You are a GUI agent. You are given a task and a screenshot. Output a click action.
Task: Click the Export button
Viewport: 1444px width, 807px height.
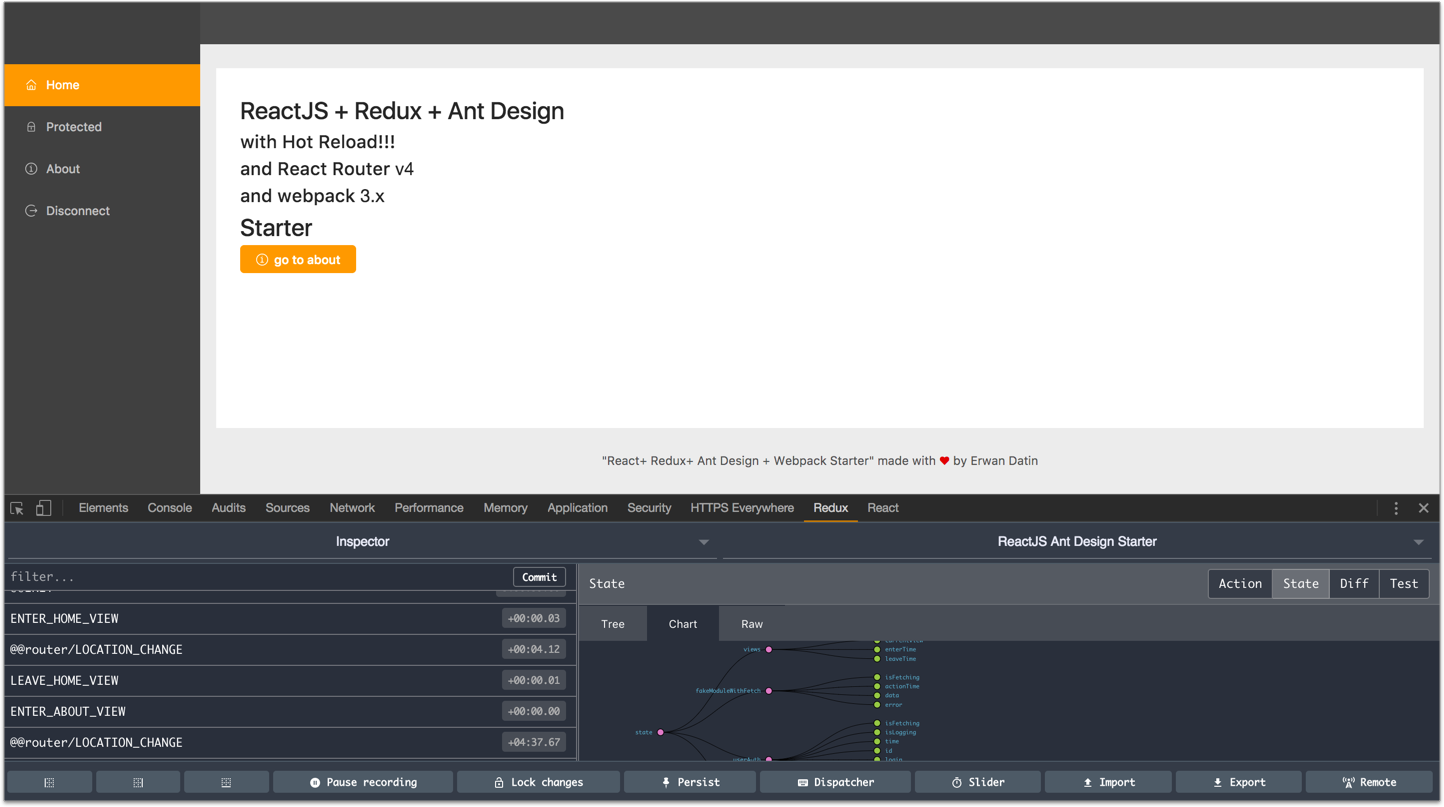coord(1239,782)
